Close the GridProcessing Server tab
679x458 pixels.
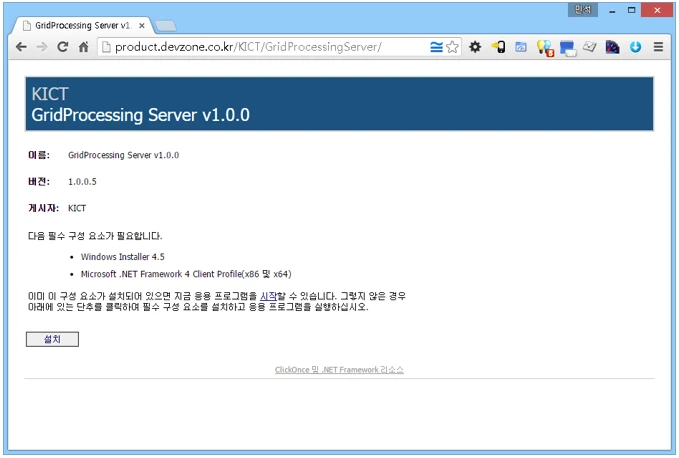(x=142, y=26)
